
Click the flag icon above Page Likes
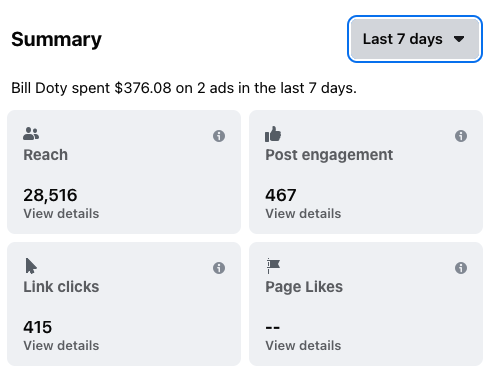coord(273,266)
